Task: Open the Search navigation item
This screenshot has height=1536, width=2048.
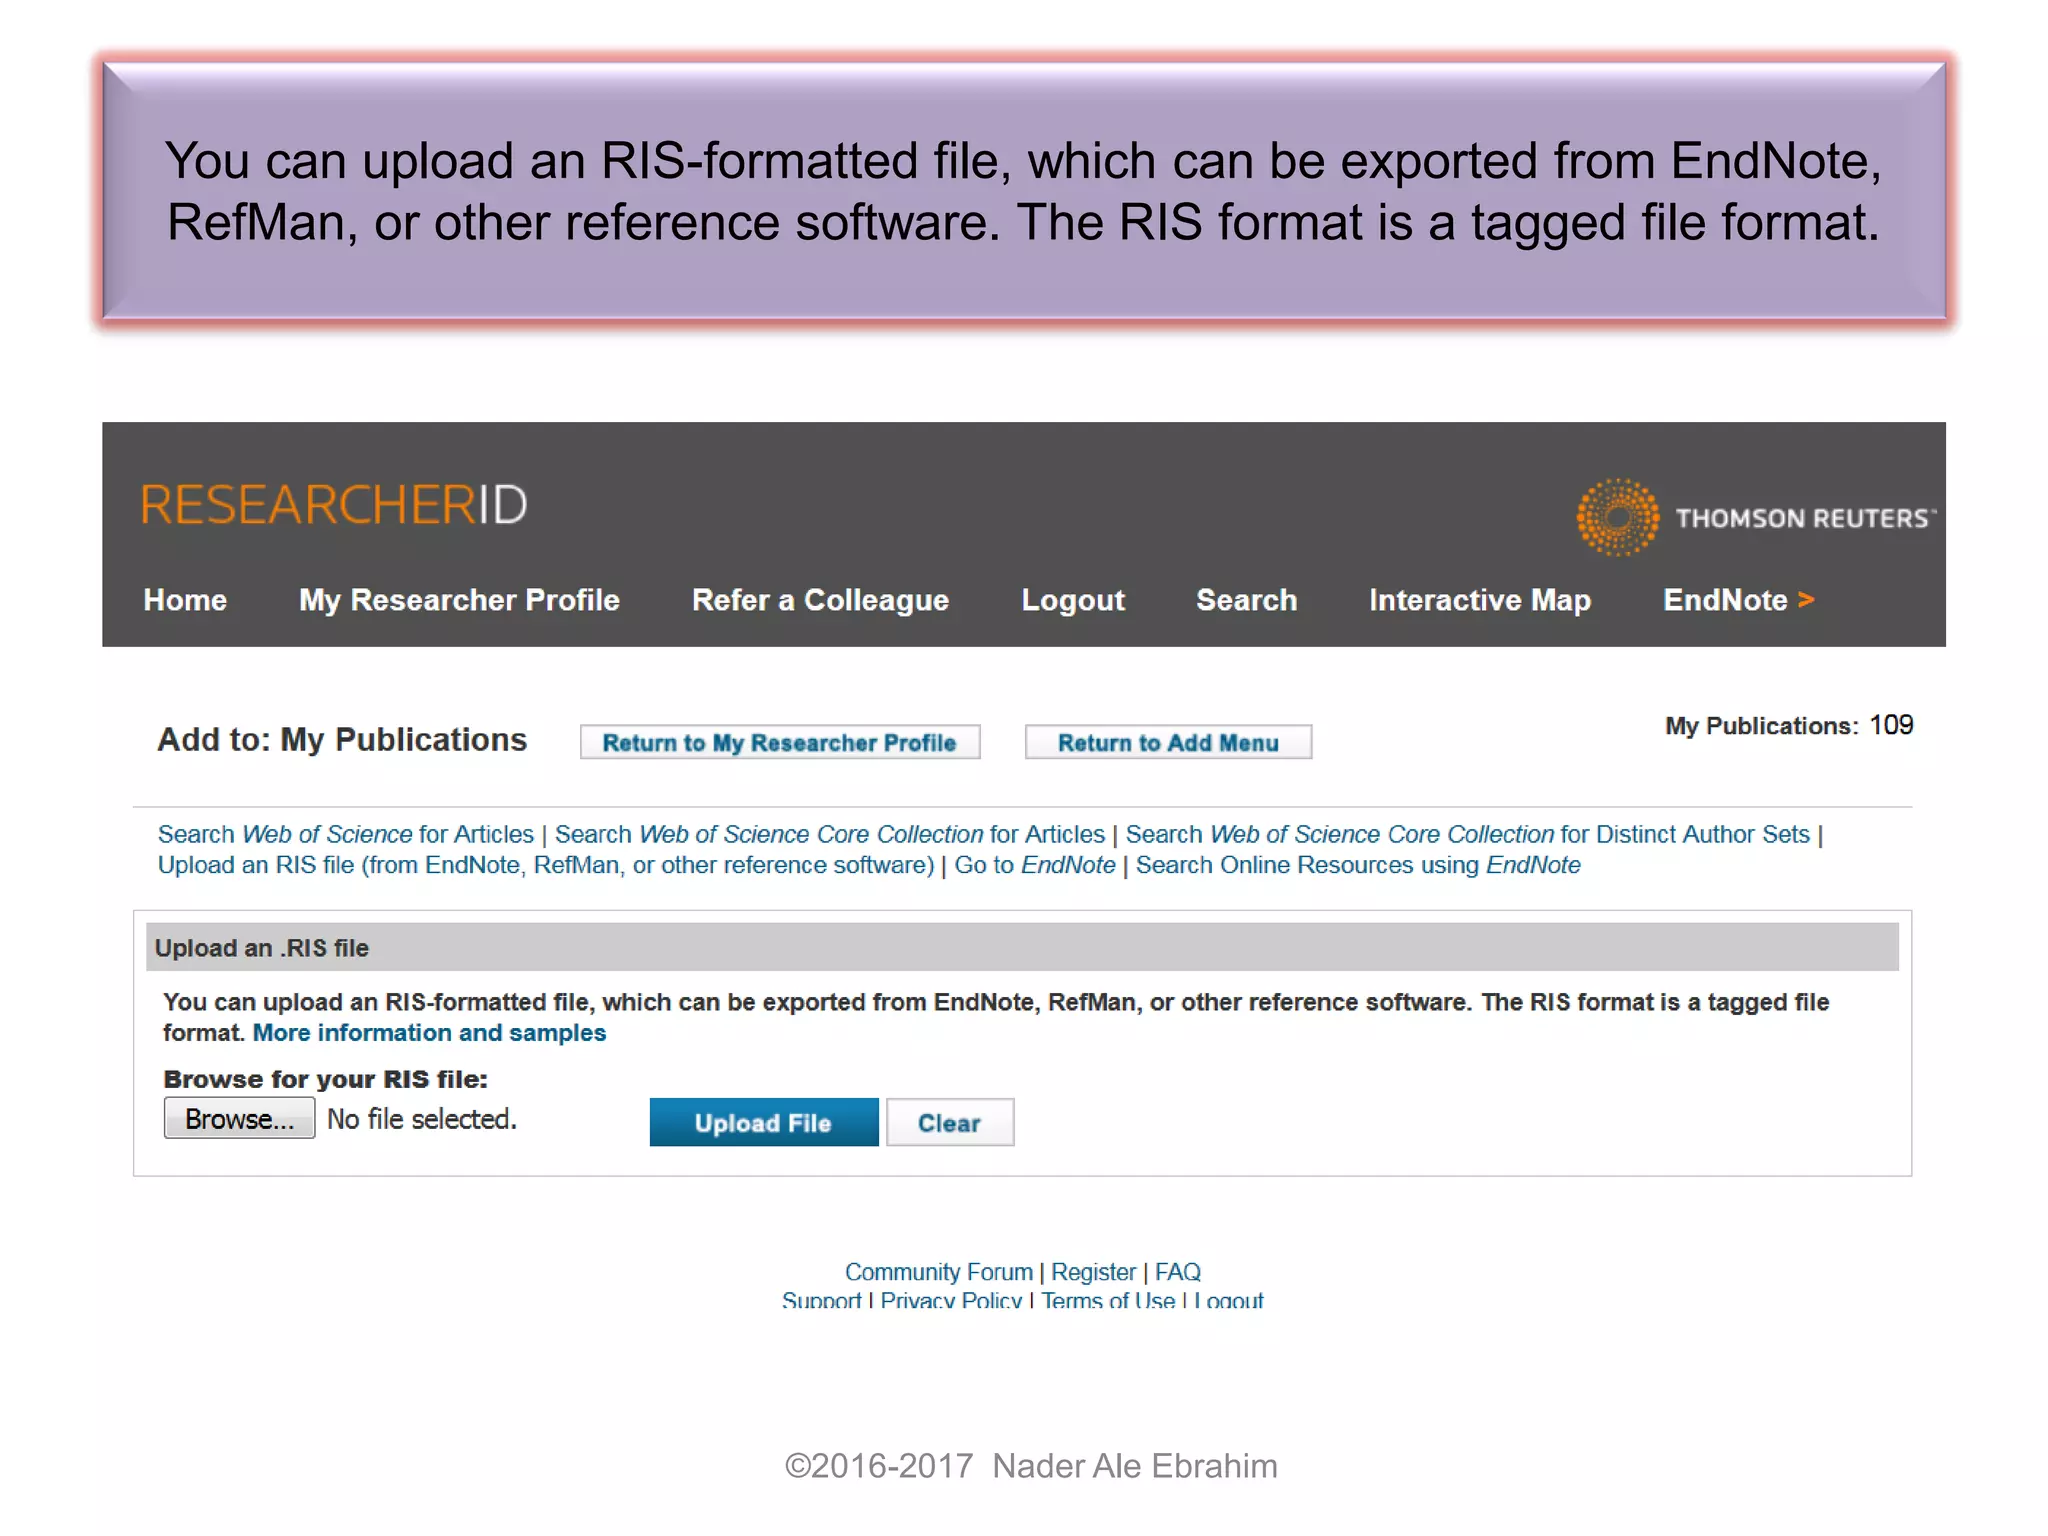Action: pos(1246,600)
